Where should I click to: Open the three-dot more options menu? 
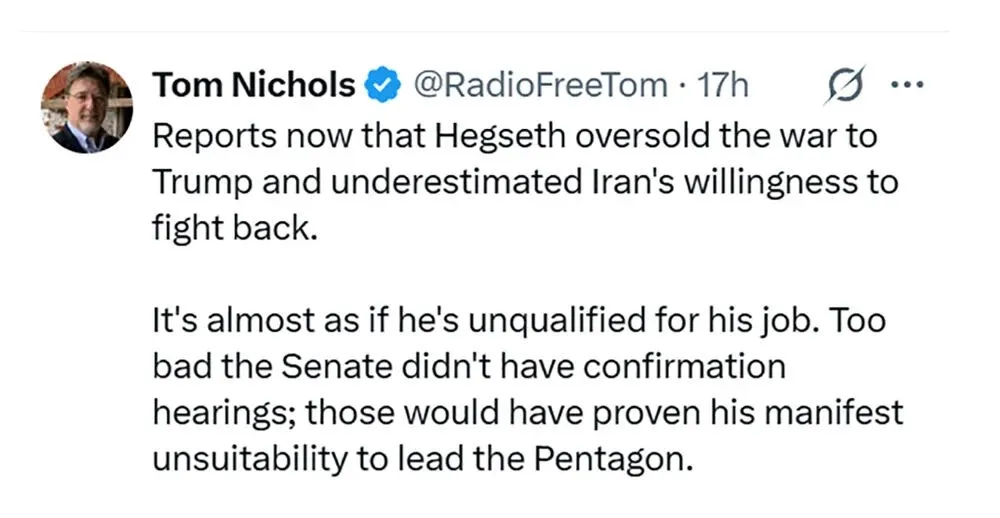(x=904, y=86)
